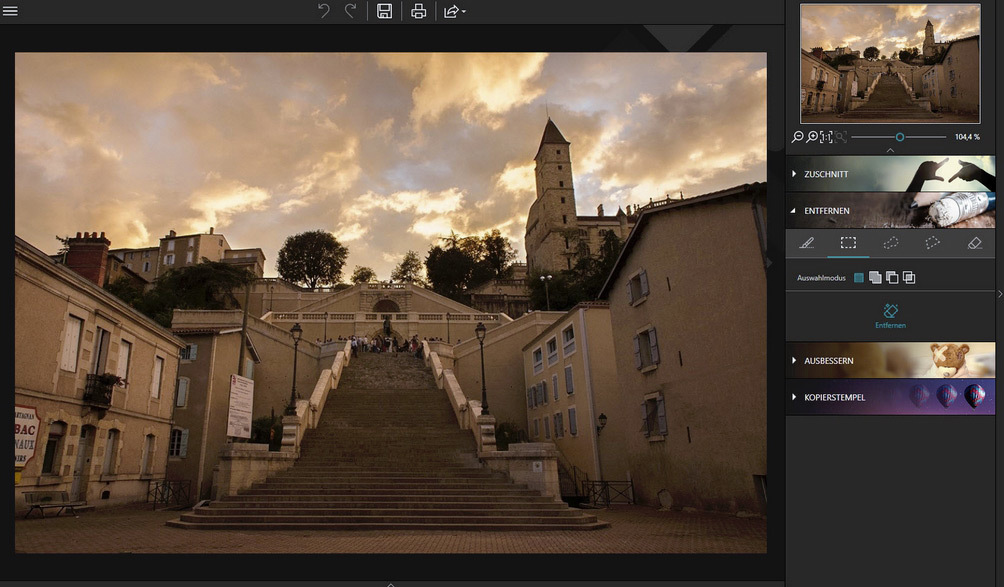Open the hamburger main menu
The height and width of the screenshot is (587, 1004).
[x=10, y=11]
